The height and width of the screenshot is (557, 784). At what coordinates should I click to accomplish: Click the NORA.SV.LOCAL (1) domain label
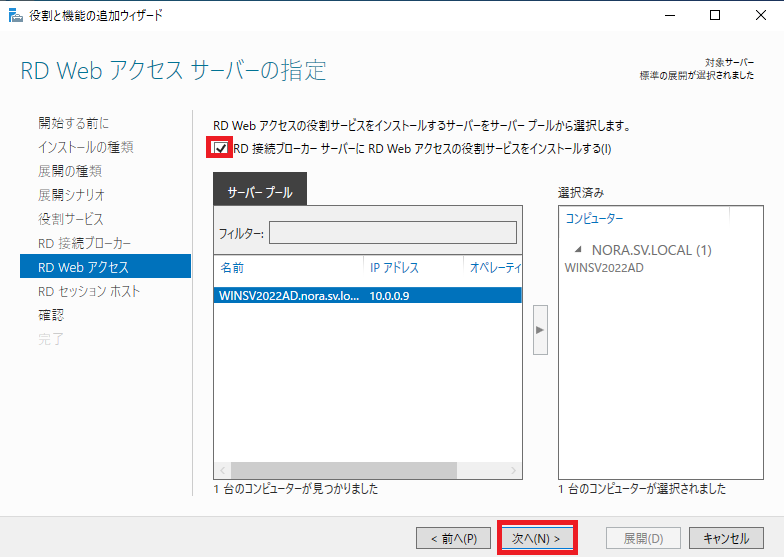tap(652, 250)
